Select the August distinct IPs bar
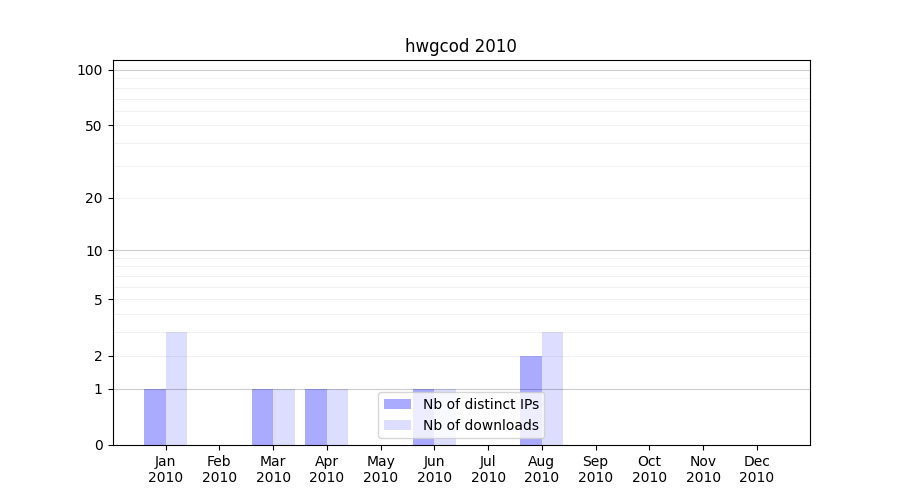The image size is (900, 500). (x=531, y=400)
